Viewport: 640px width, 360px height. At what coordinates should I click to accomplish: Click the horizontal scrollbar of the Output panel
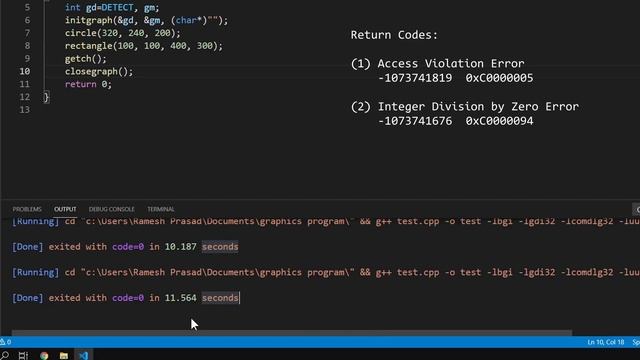(292, 333)
